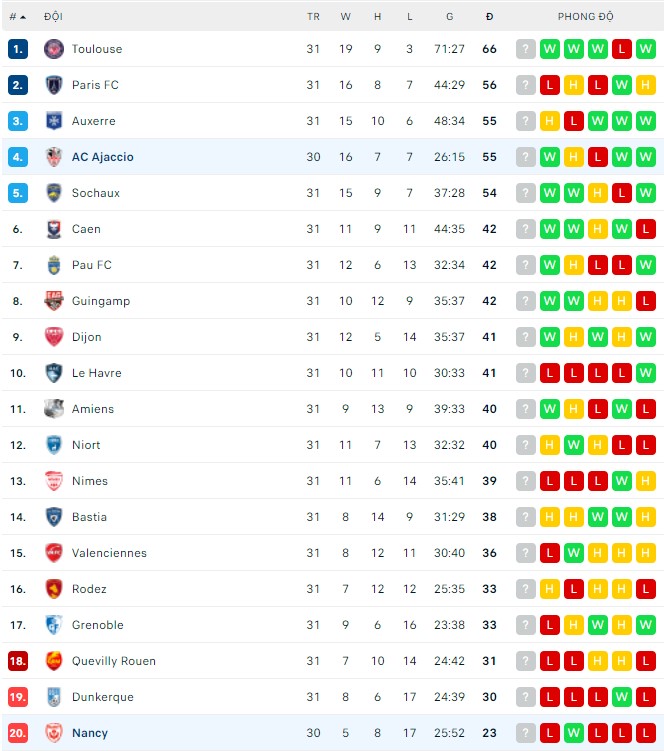Click the Nancy club logo

click(54, 733)
